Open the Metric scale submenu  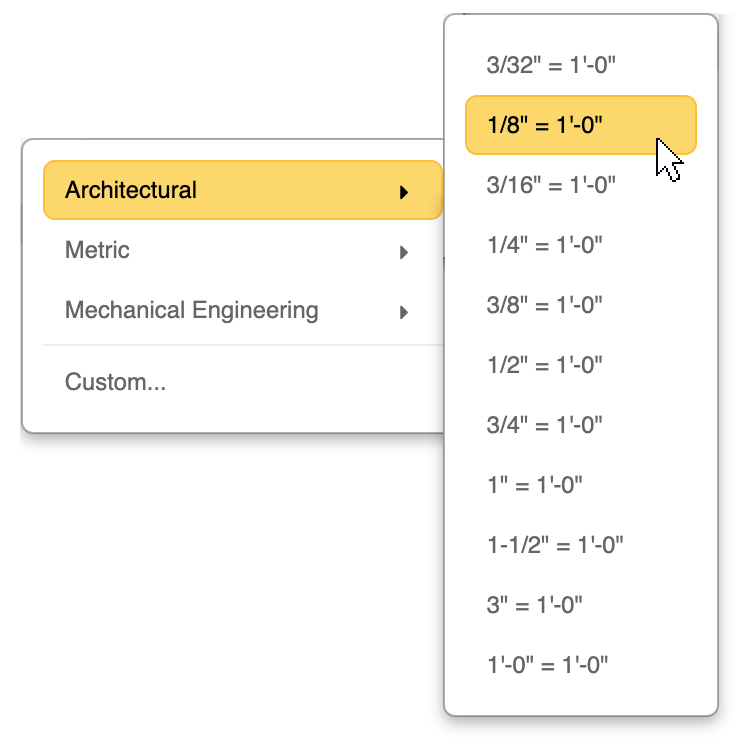pos(98,250)
